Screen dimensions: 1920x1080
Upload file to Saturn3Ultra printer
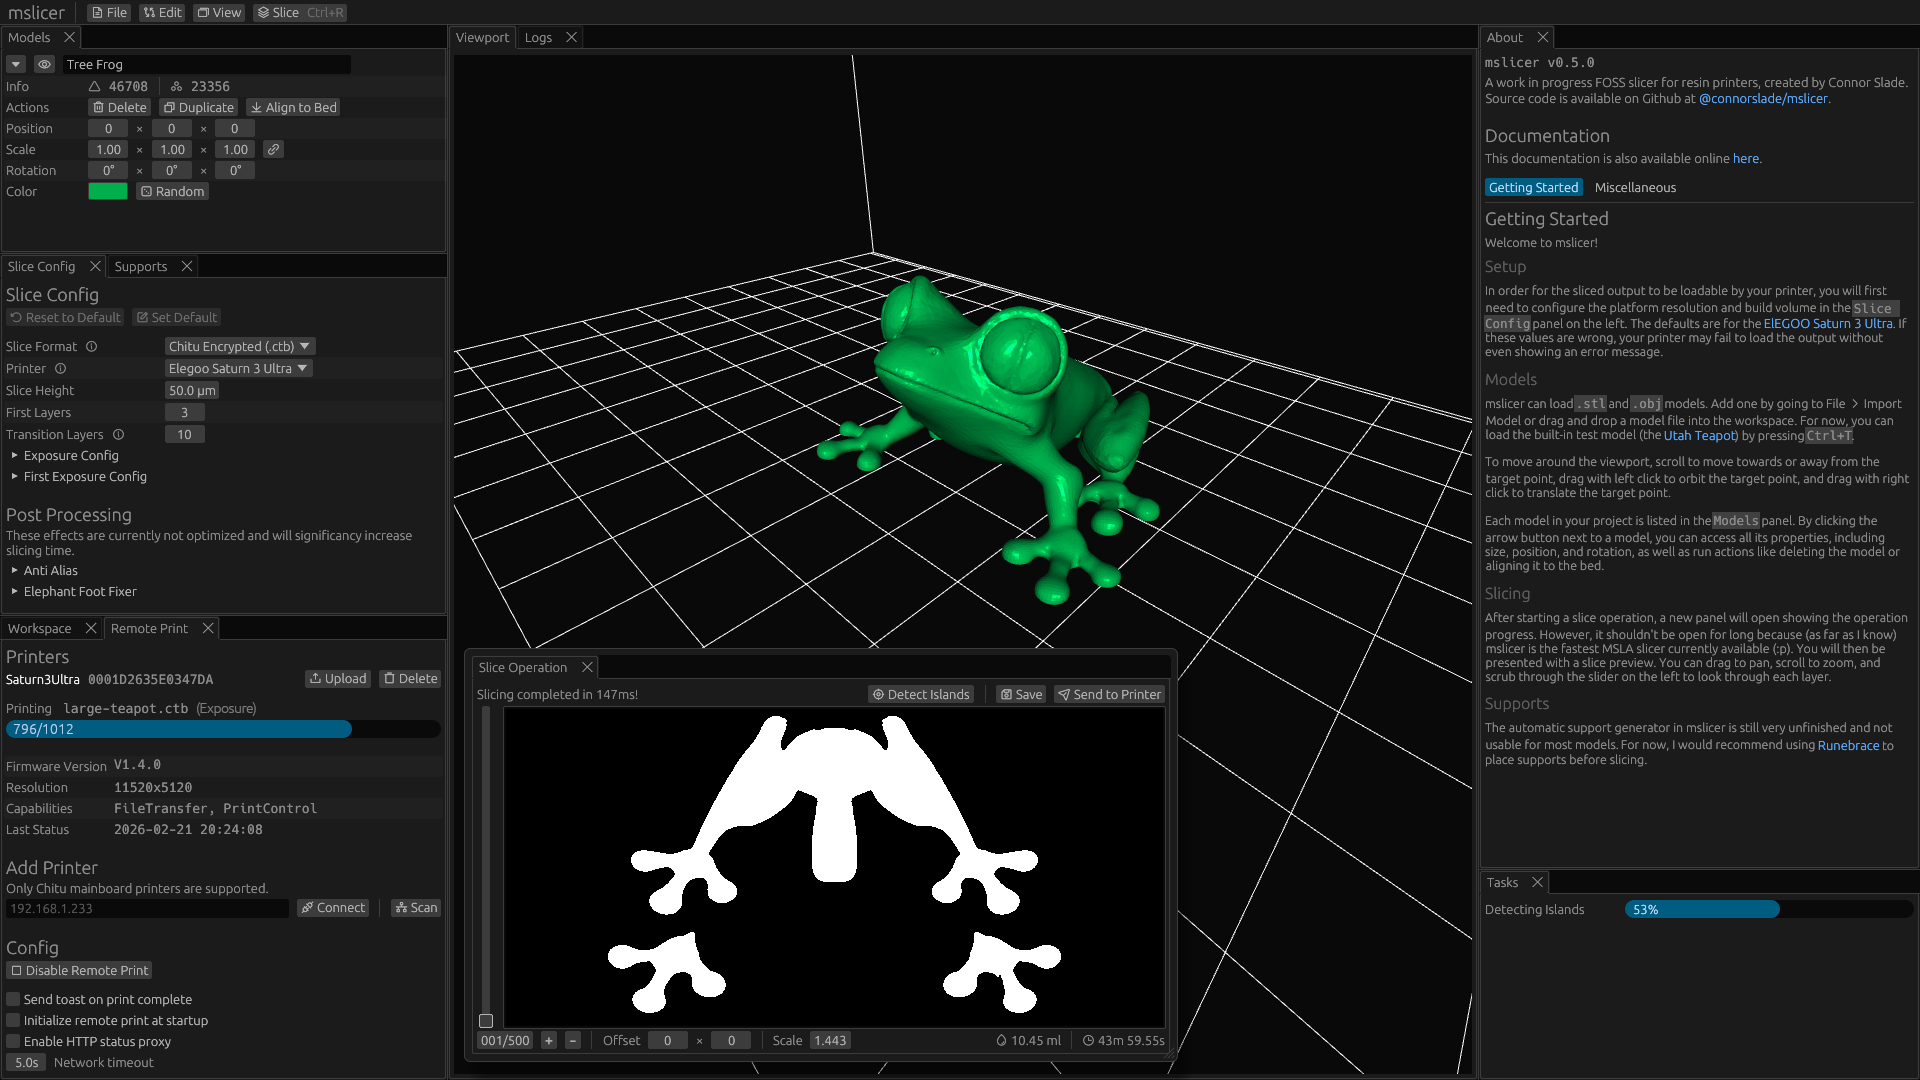click(338, 678)
